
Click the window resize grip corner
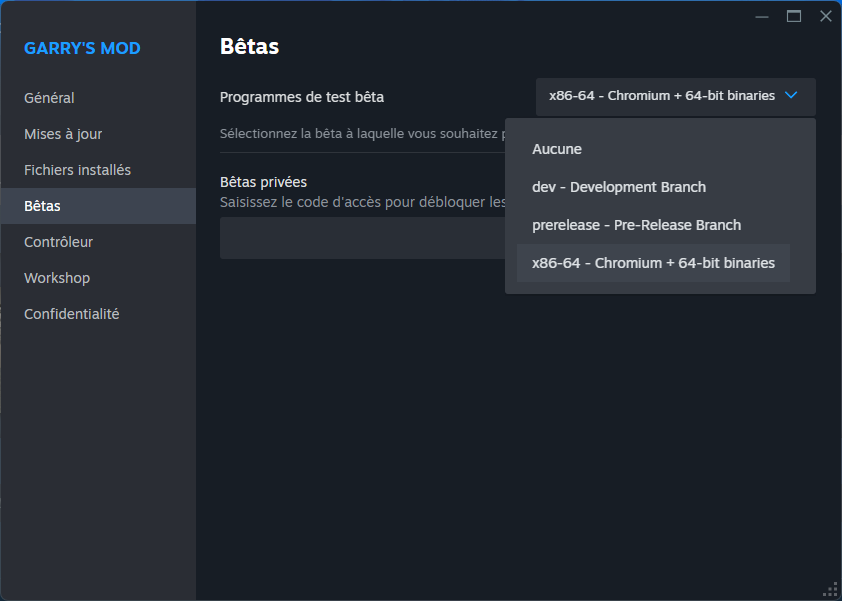(830, 589)
